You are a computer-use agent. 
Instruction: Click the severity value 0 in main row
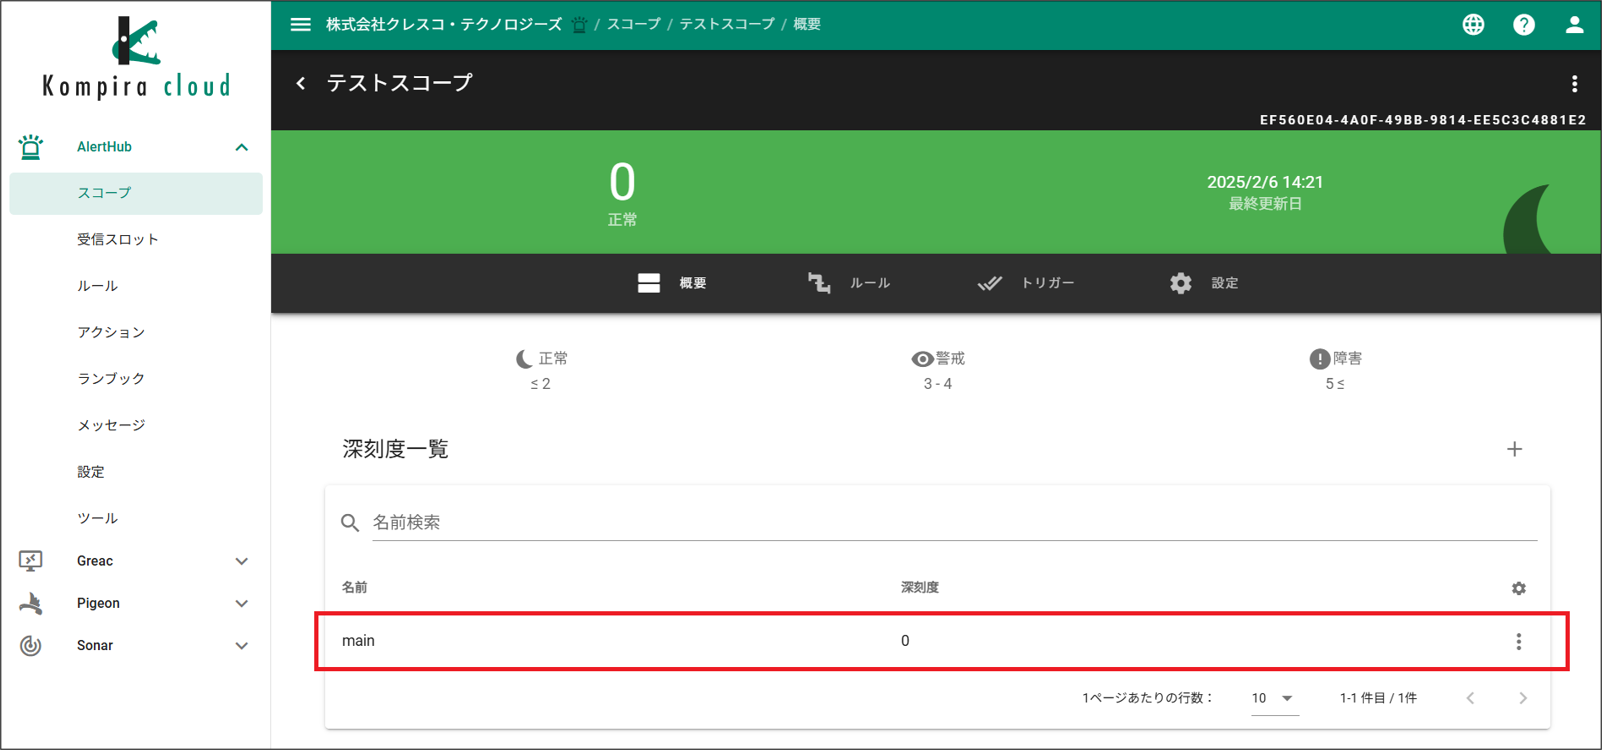pos(905,641)
